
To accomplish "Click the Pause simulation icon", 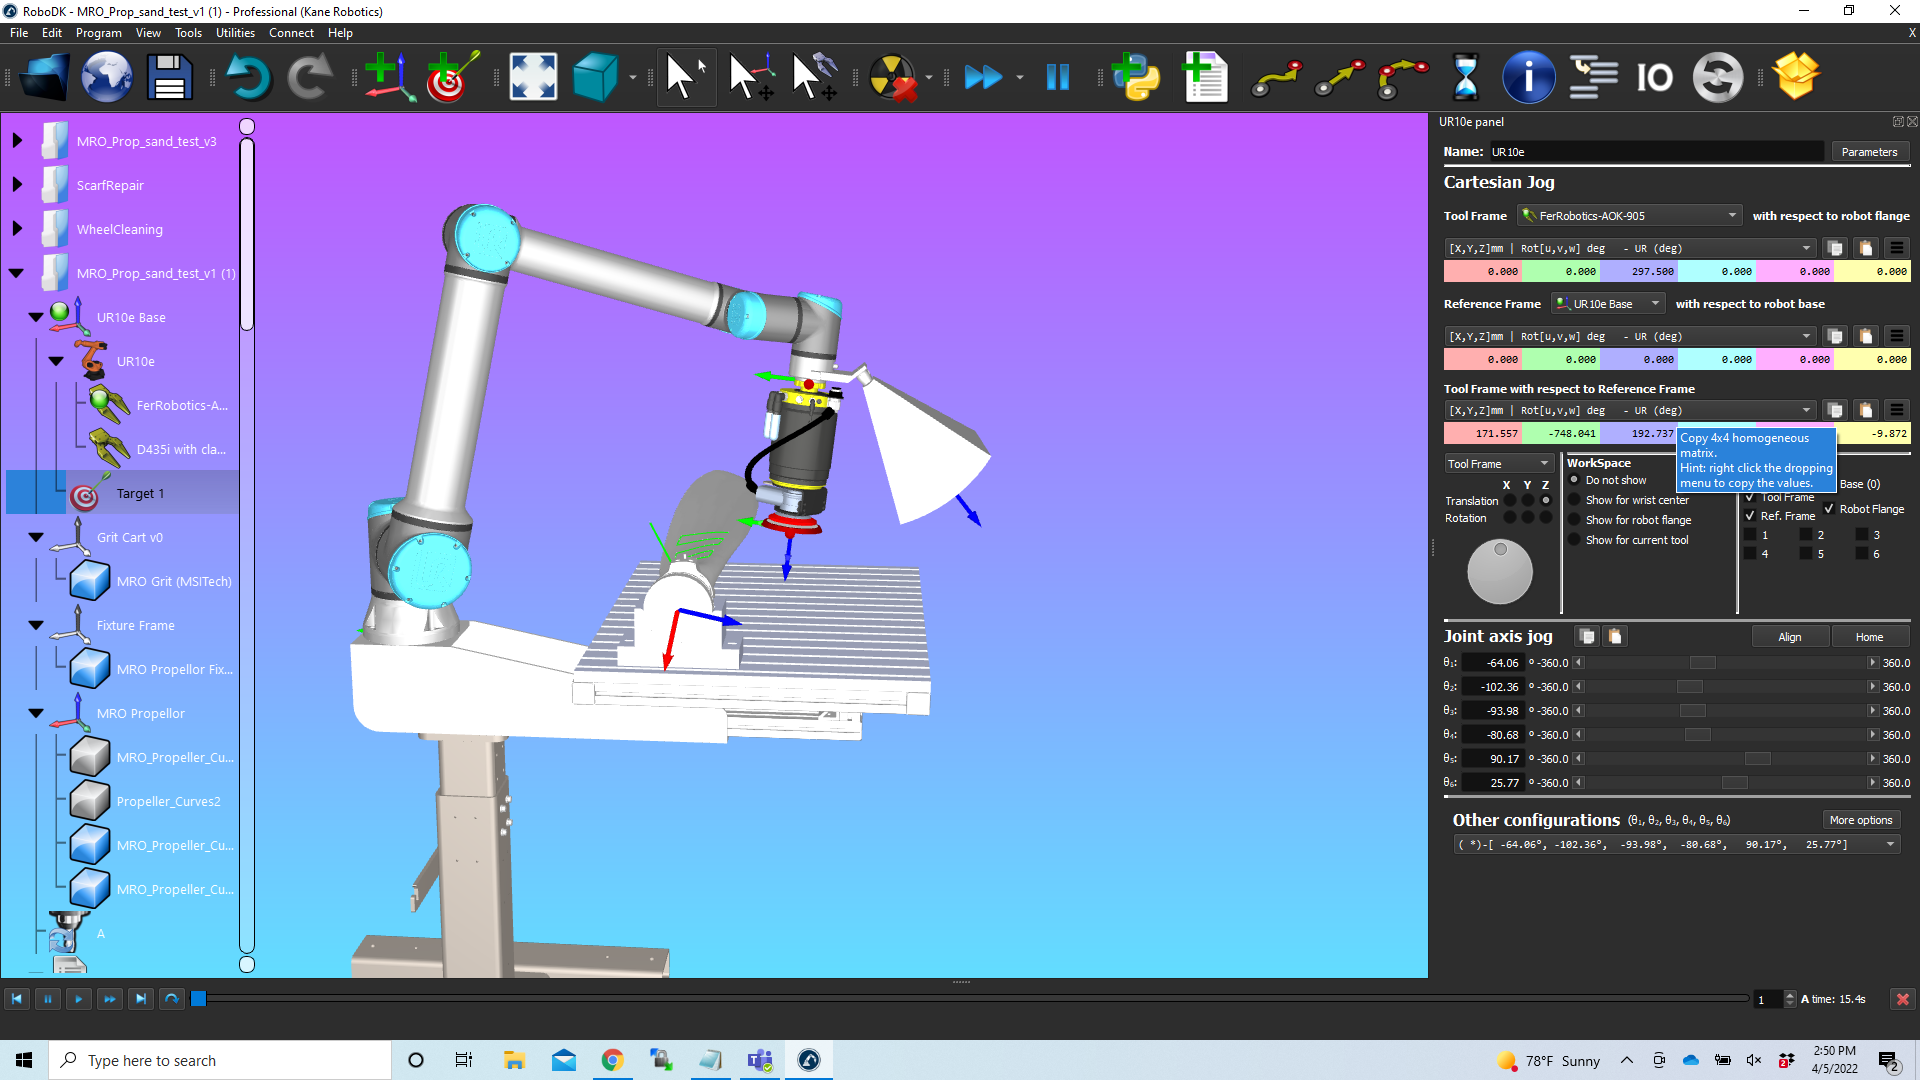I will [x=1057, y=77].
